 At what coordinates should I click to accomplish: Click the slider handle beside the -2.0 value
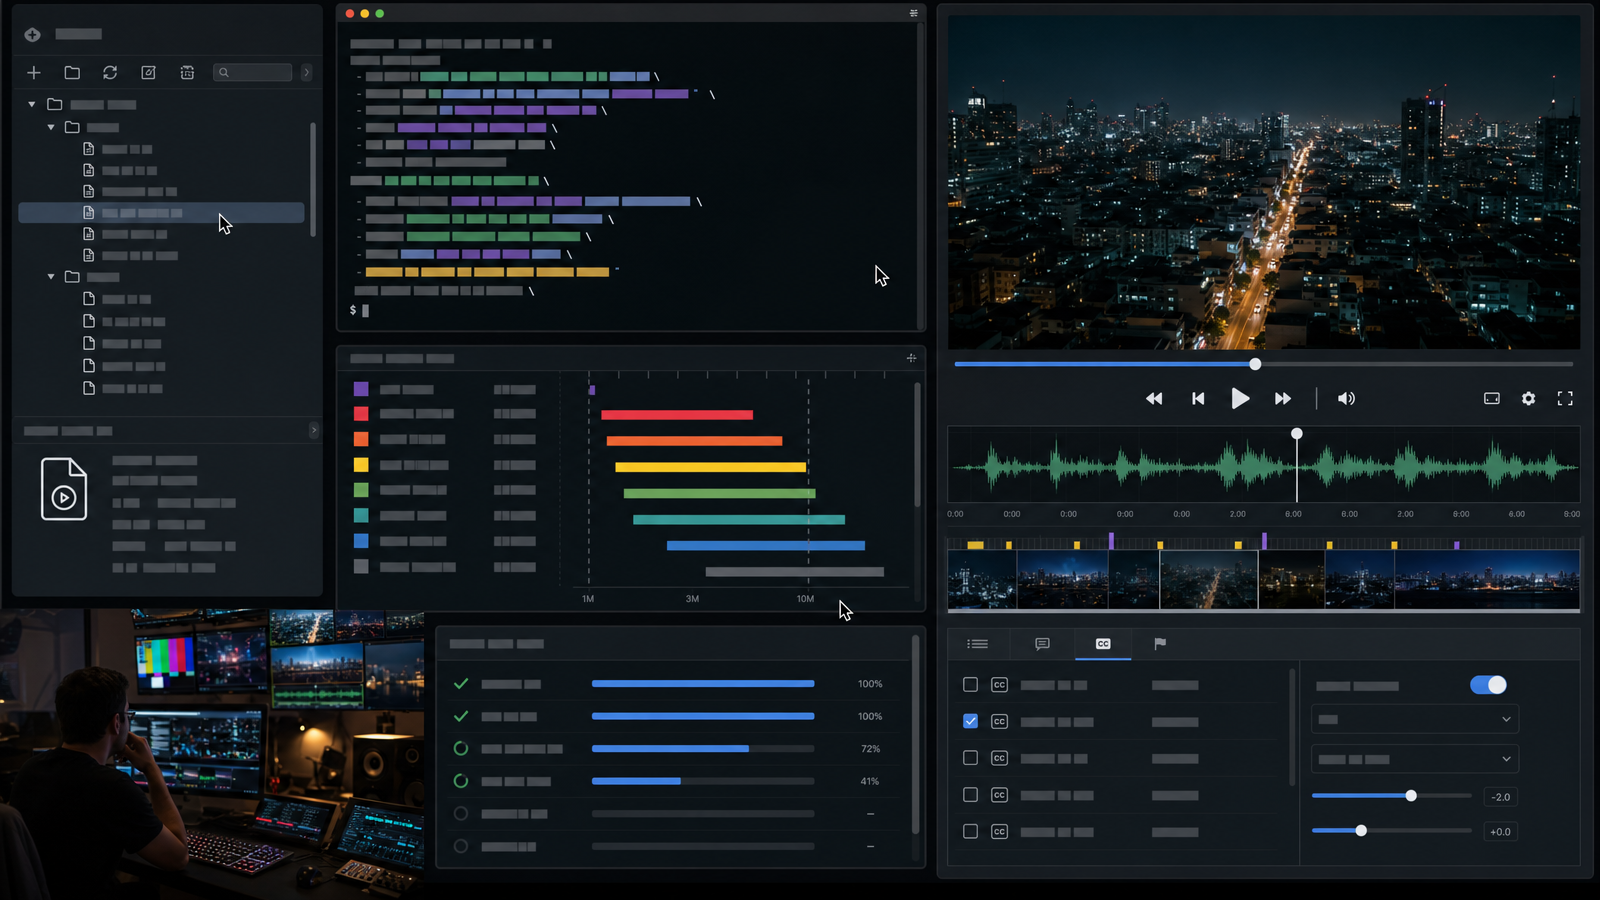coord(1411,796)
